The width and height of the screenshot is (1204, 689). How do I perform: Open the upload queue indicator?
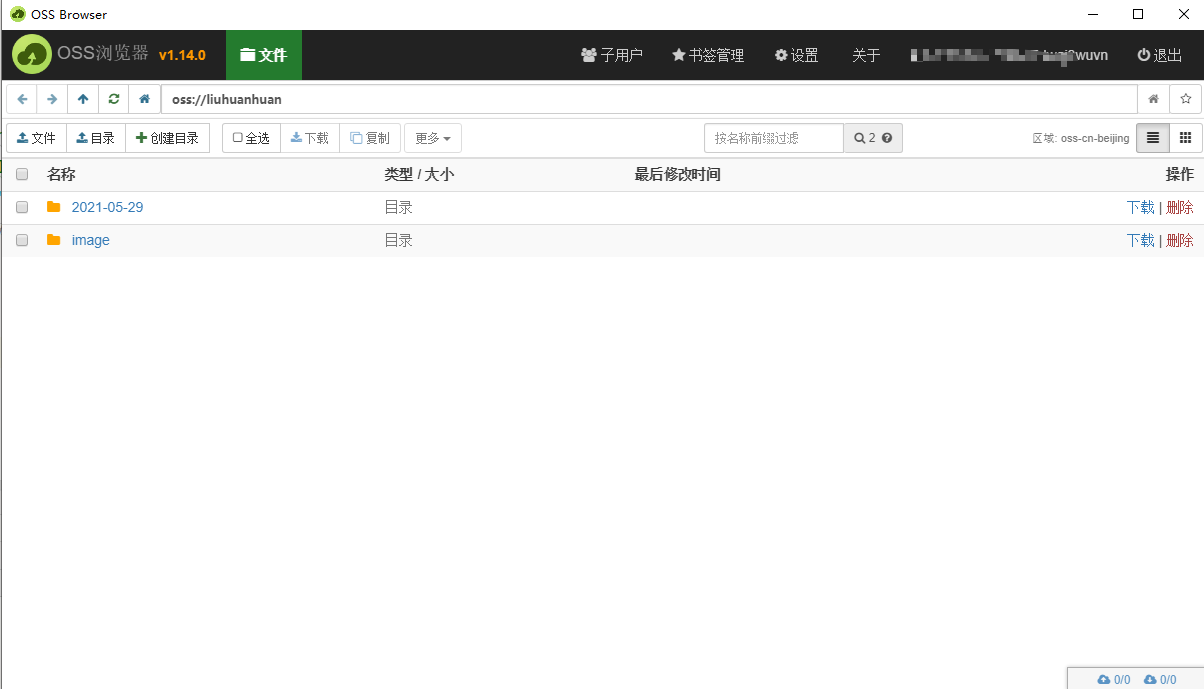(1114, 680)
